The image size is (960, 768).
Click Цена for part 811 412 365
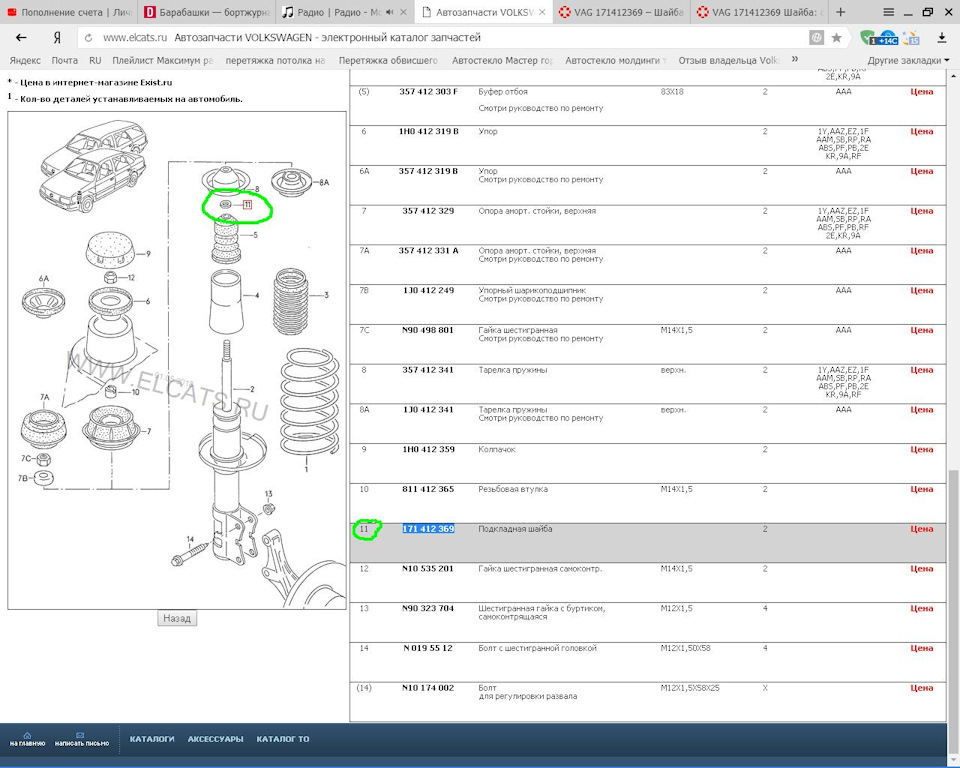pos(921,490)
